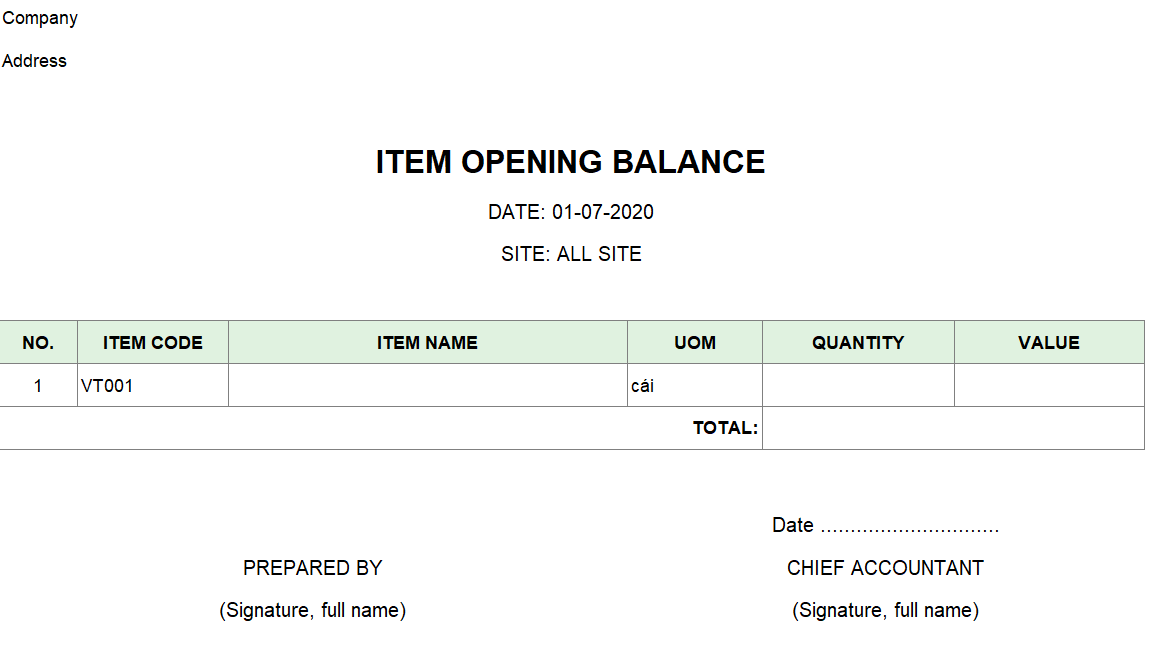The height and width of the screenshot is (650, 1164).
Task: Click the ITEM OPENING BALANCE title
Action: pyautogui.click(x=570, y=162)
